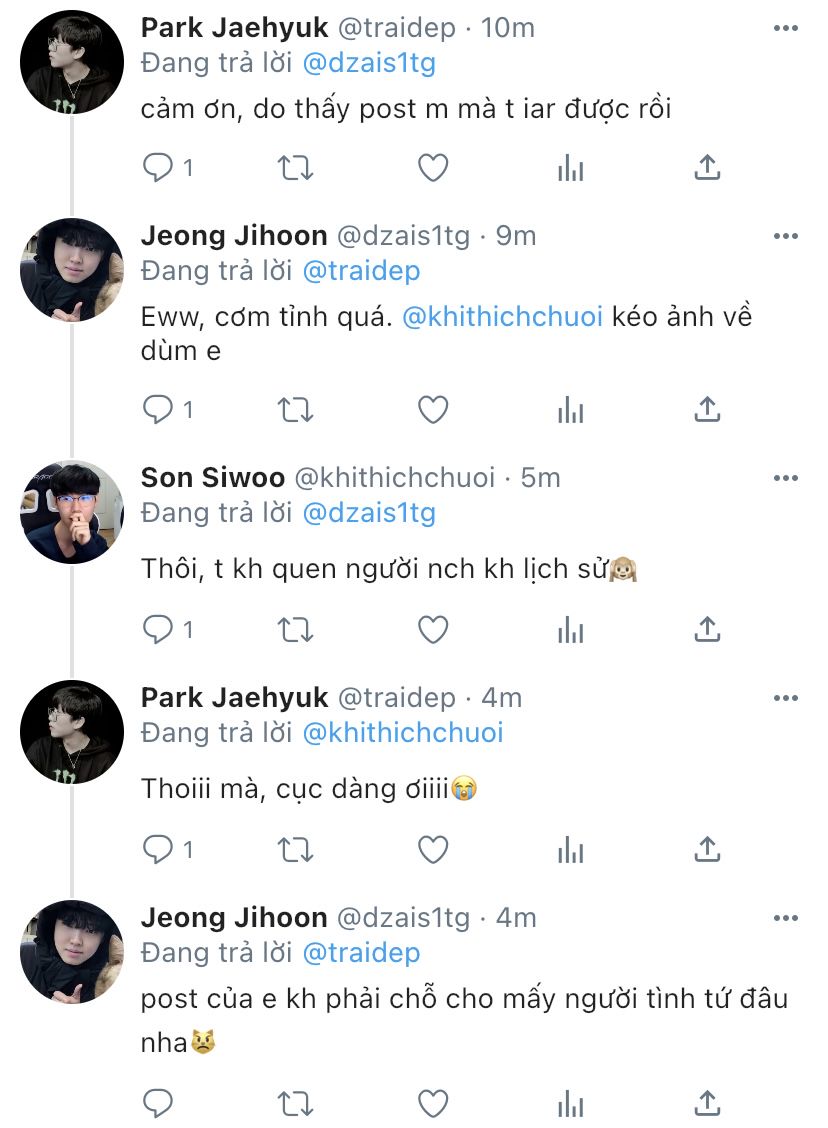Open Son Siwoo's profile picture
The image size is (828, 1128).
pos(71,511)
